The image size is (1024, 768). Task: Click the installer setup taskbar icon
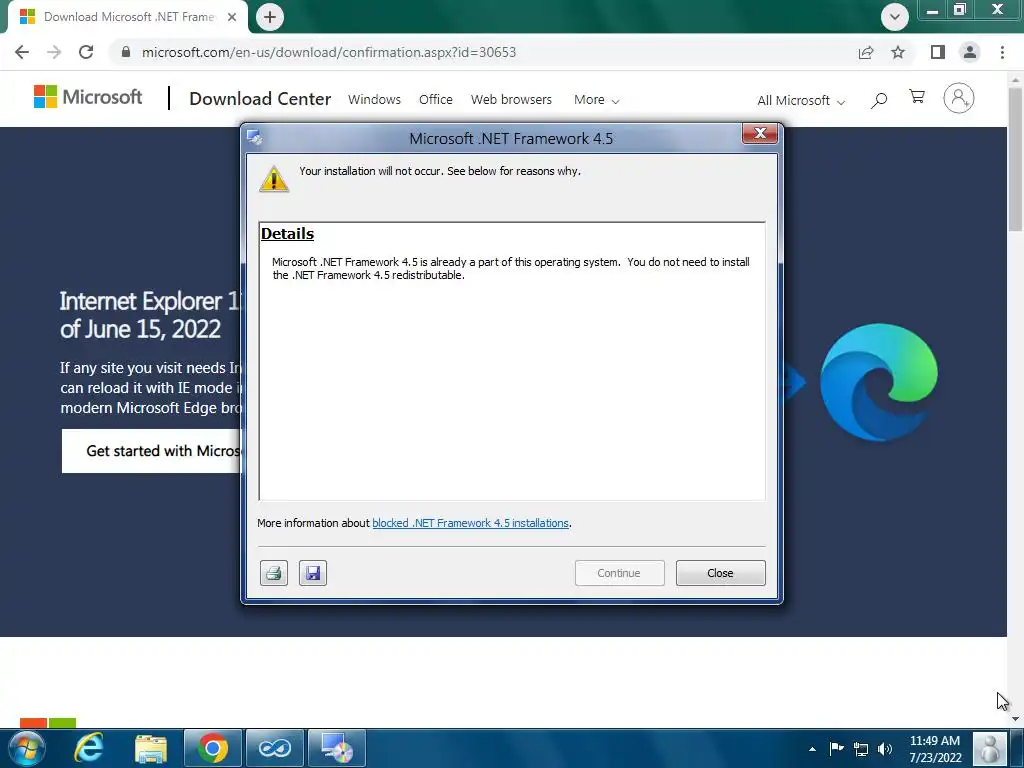[336, 748]
